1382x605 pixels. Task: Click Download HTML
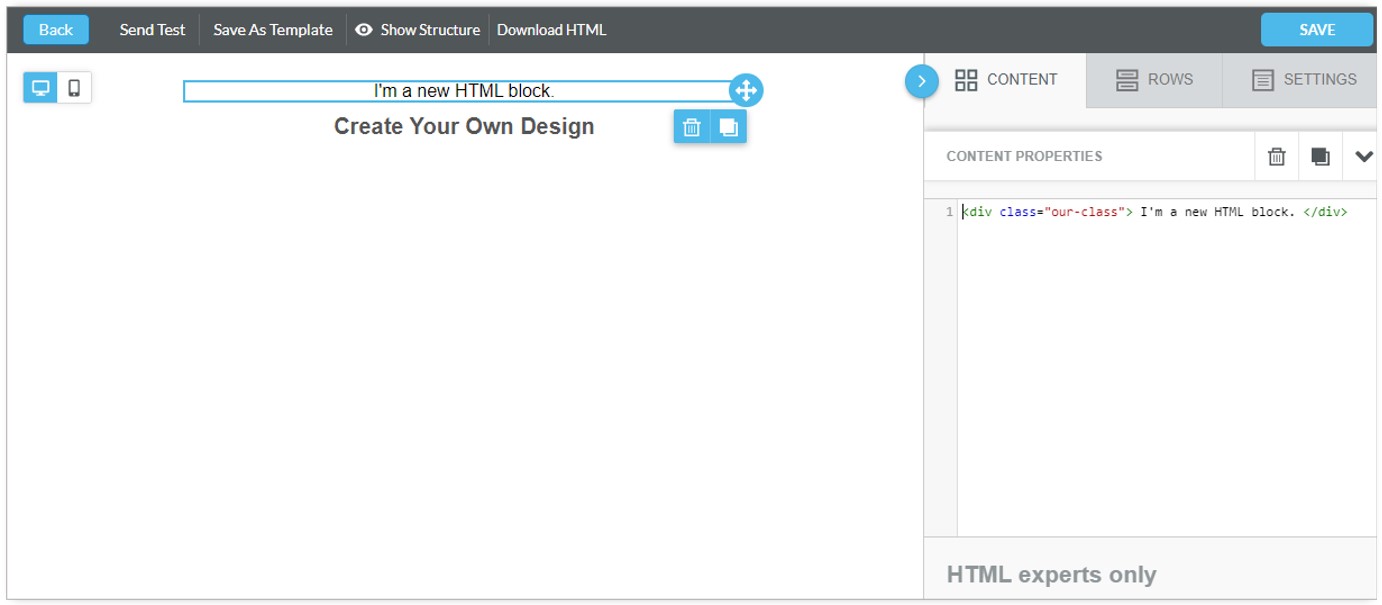coord(552,30)
